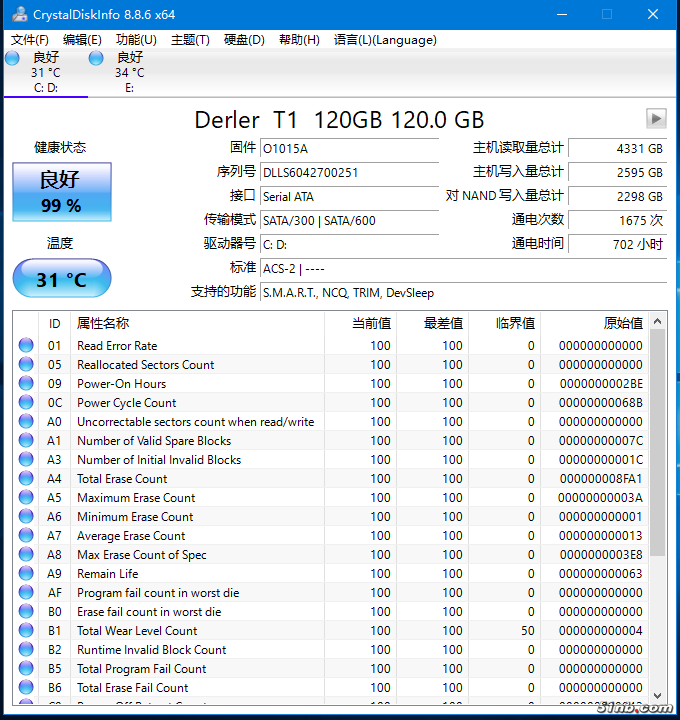This screenshot has height=720, width=680.
Task: Click the firmware field O1015A
Action: point(348,148)
